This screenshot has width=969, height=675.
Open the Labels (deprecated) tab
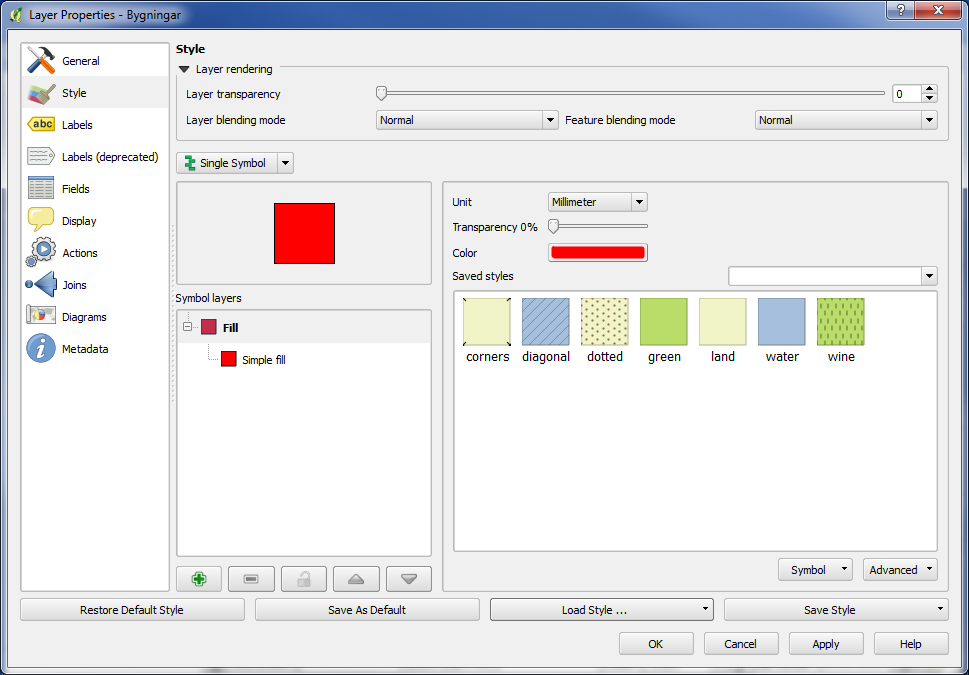tap(95, 157)
